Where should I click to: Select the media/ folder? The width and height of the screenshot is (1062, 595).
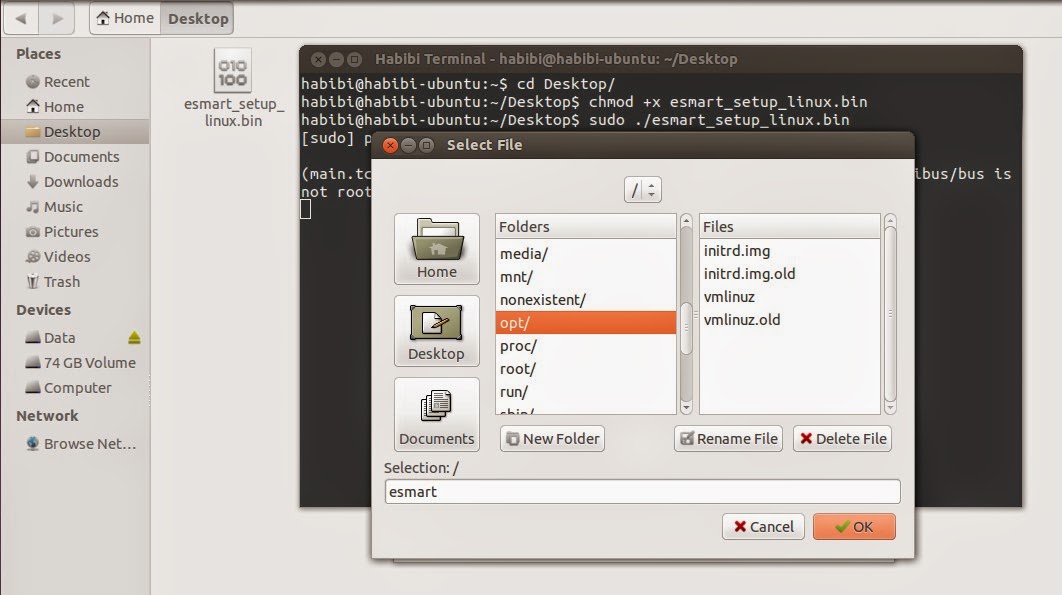click(x=586, y=253)
